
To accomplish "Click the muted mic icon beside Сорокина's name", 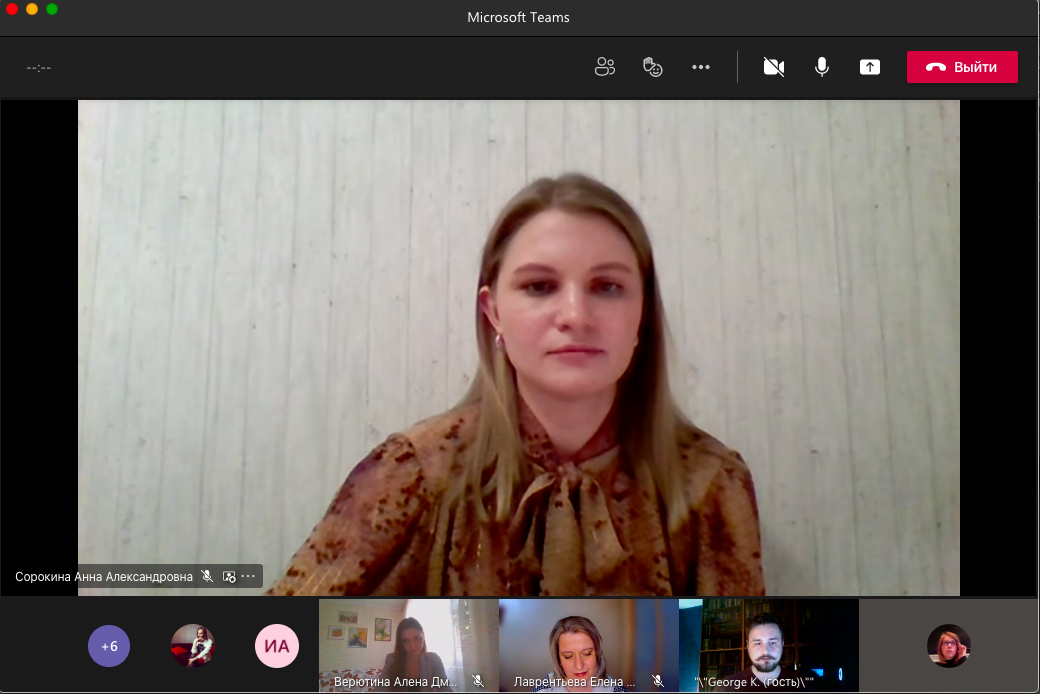I will (207, 577).
